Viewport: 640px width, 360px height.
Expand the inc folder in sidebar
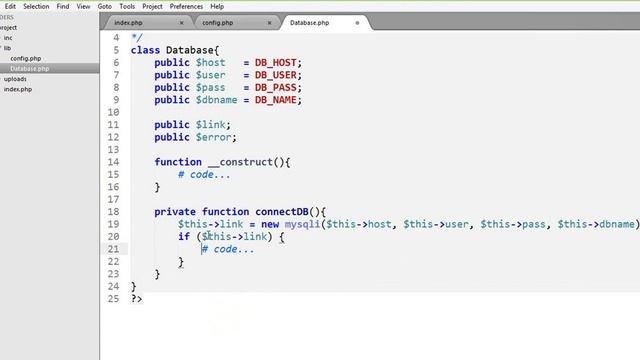(8, 38)
